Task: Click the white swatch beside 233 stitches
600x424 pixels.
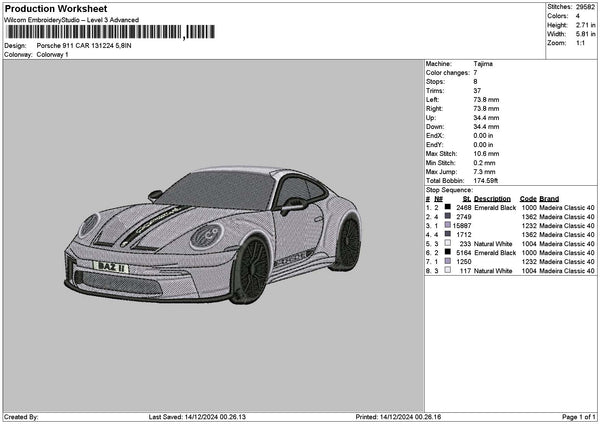Action: [x=448, y=243]
